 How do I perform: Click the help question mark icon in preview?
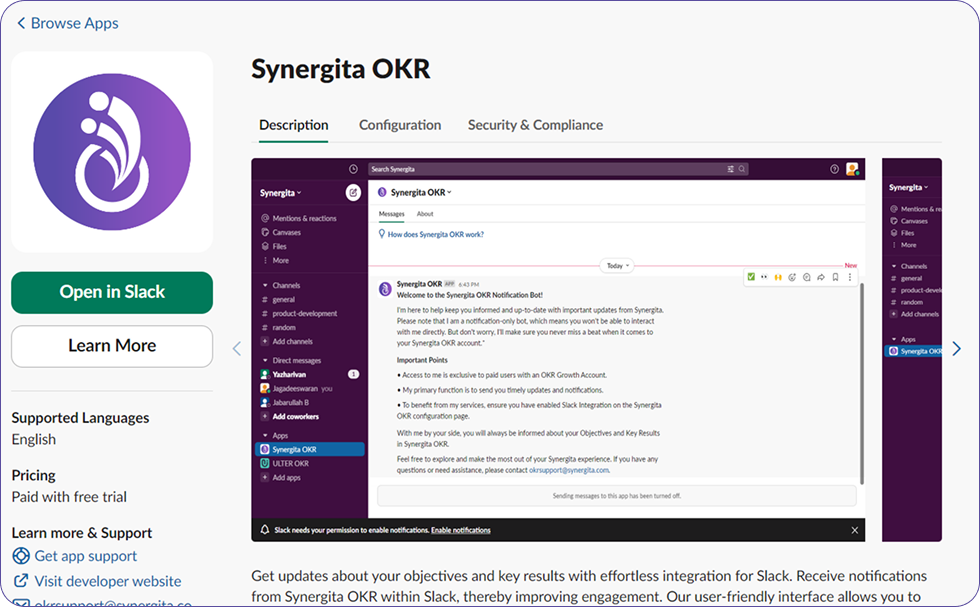point(834,169)
